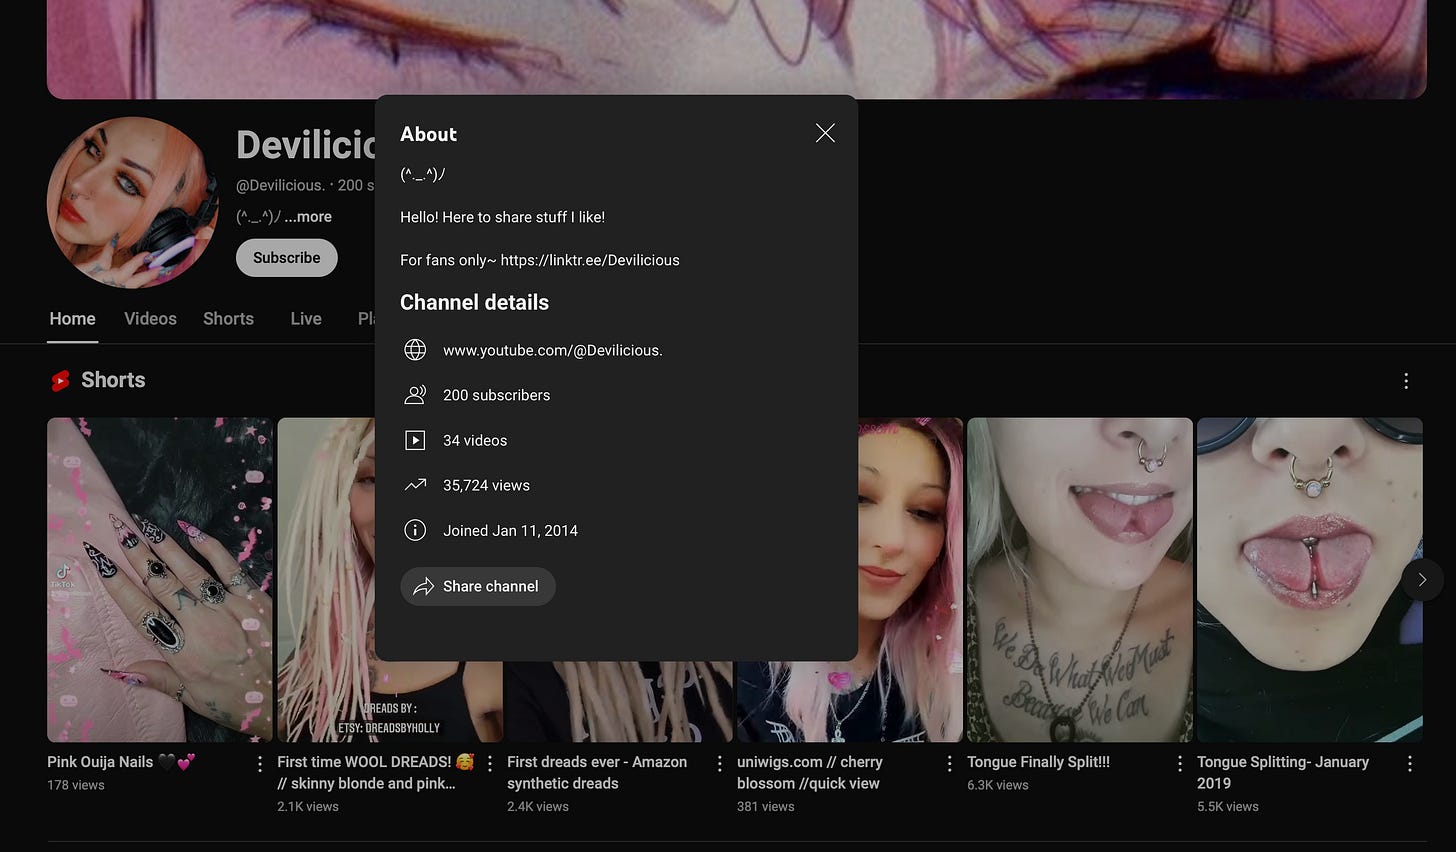Image resolution: width=1456 pixels, height=852 pixels.
Task: Click the videos play-box icon
Action: (x=415, y=440)
